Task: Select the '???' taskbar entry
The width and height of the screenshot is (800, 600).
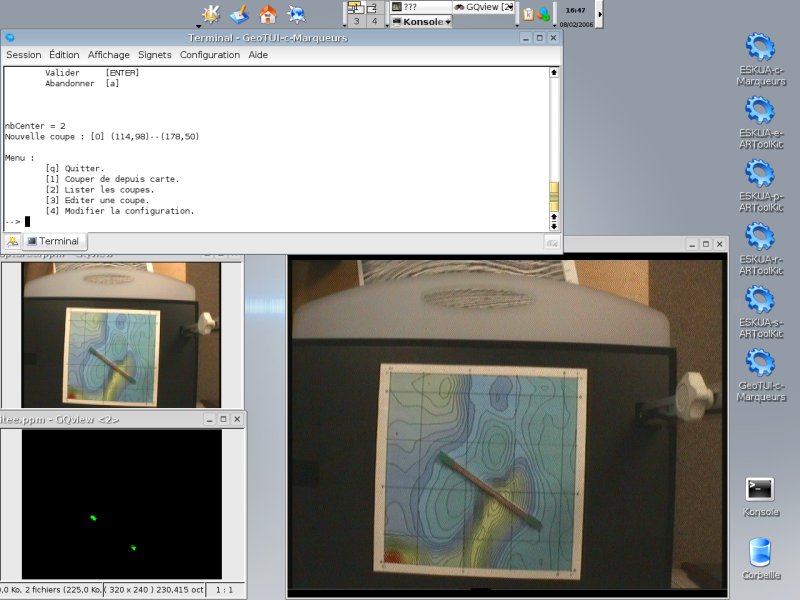Action: (421, 7)
